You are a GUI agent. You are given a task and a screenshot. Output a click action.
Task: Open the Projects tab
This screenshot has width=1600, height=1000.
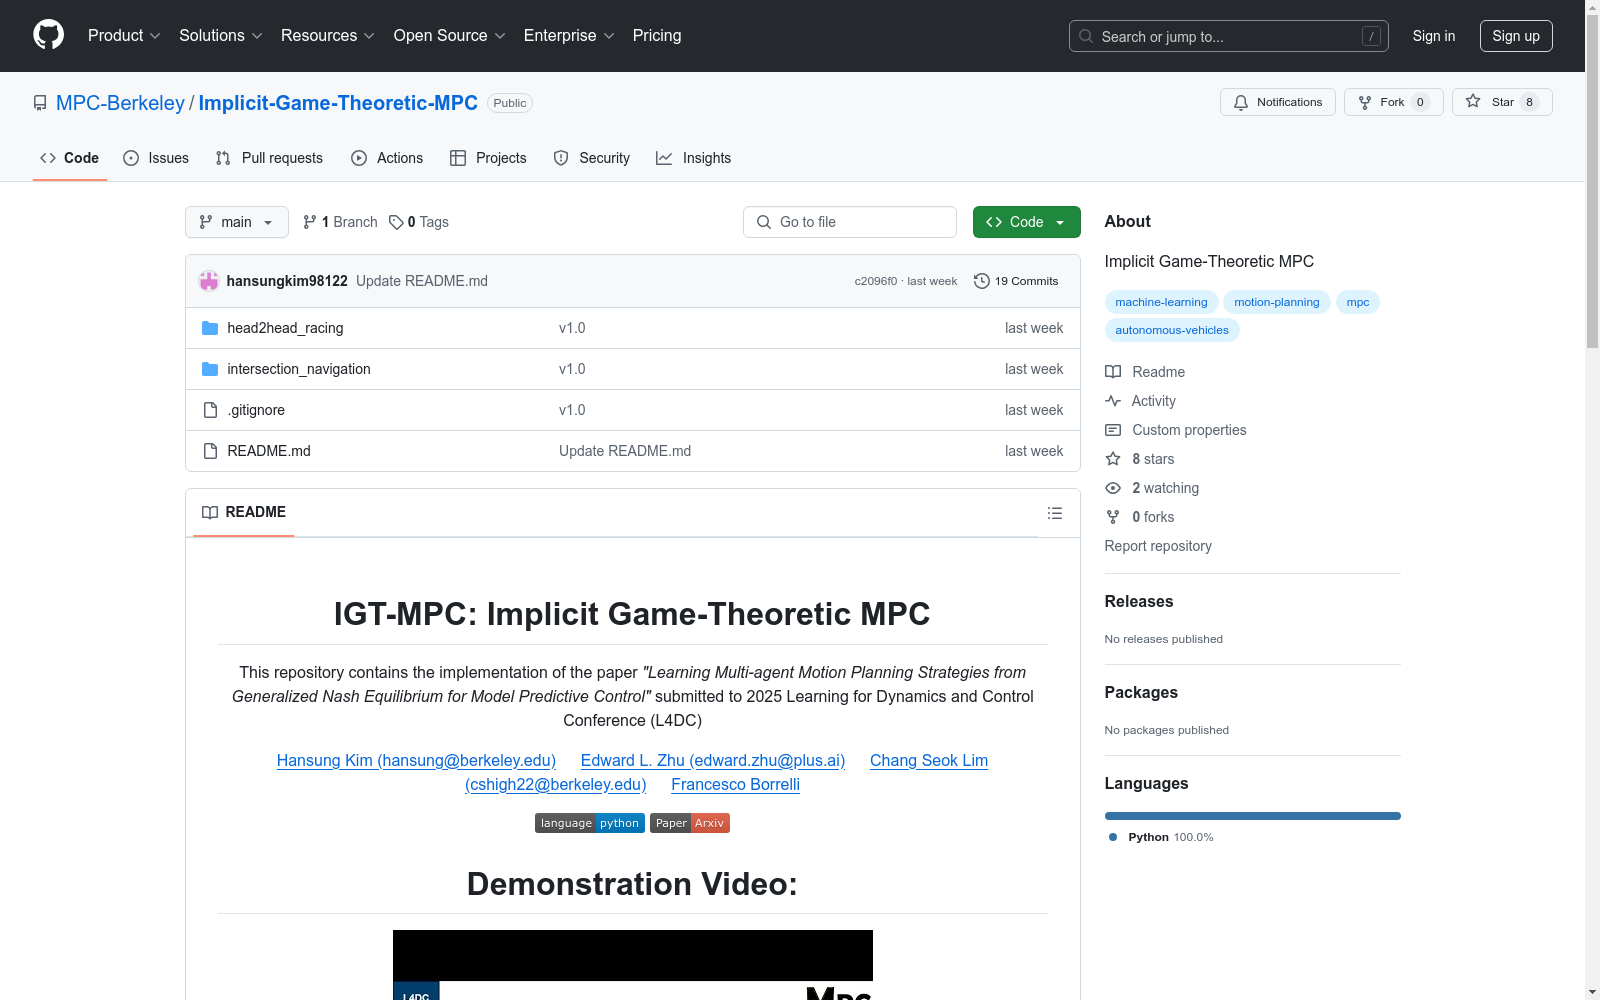click(488, 158)
